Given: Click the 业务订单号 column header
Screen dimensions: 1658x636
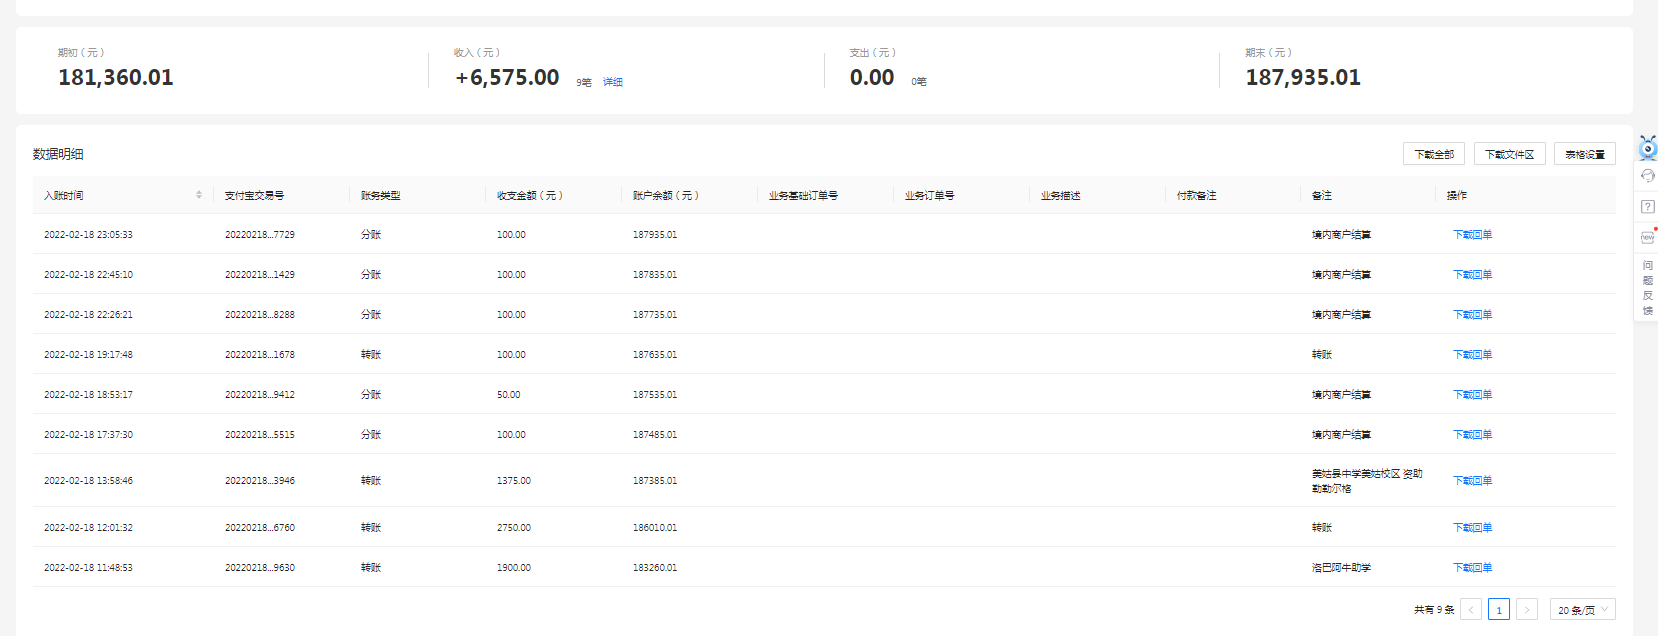Looking at the screenshot, I should 929,195.
